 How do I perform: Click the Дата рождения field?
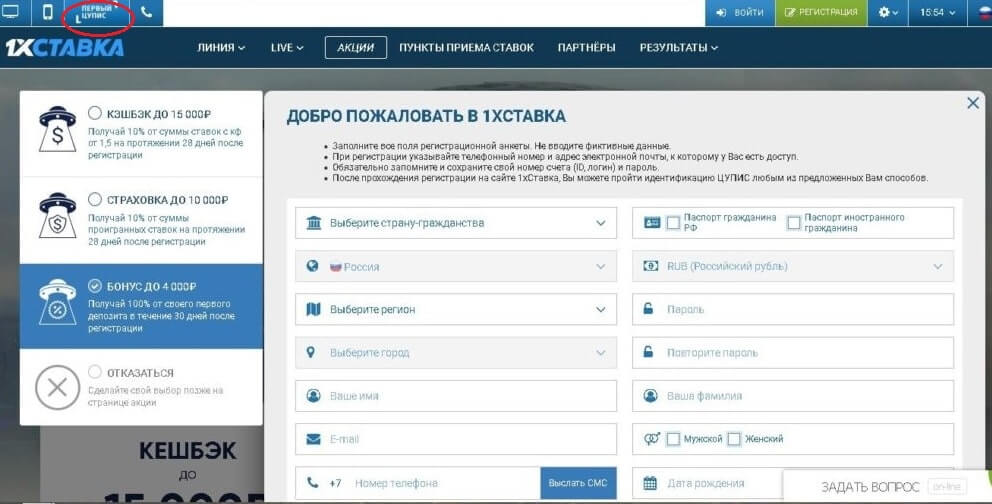[x=707, y=483]
